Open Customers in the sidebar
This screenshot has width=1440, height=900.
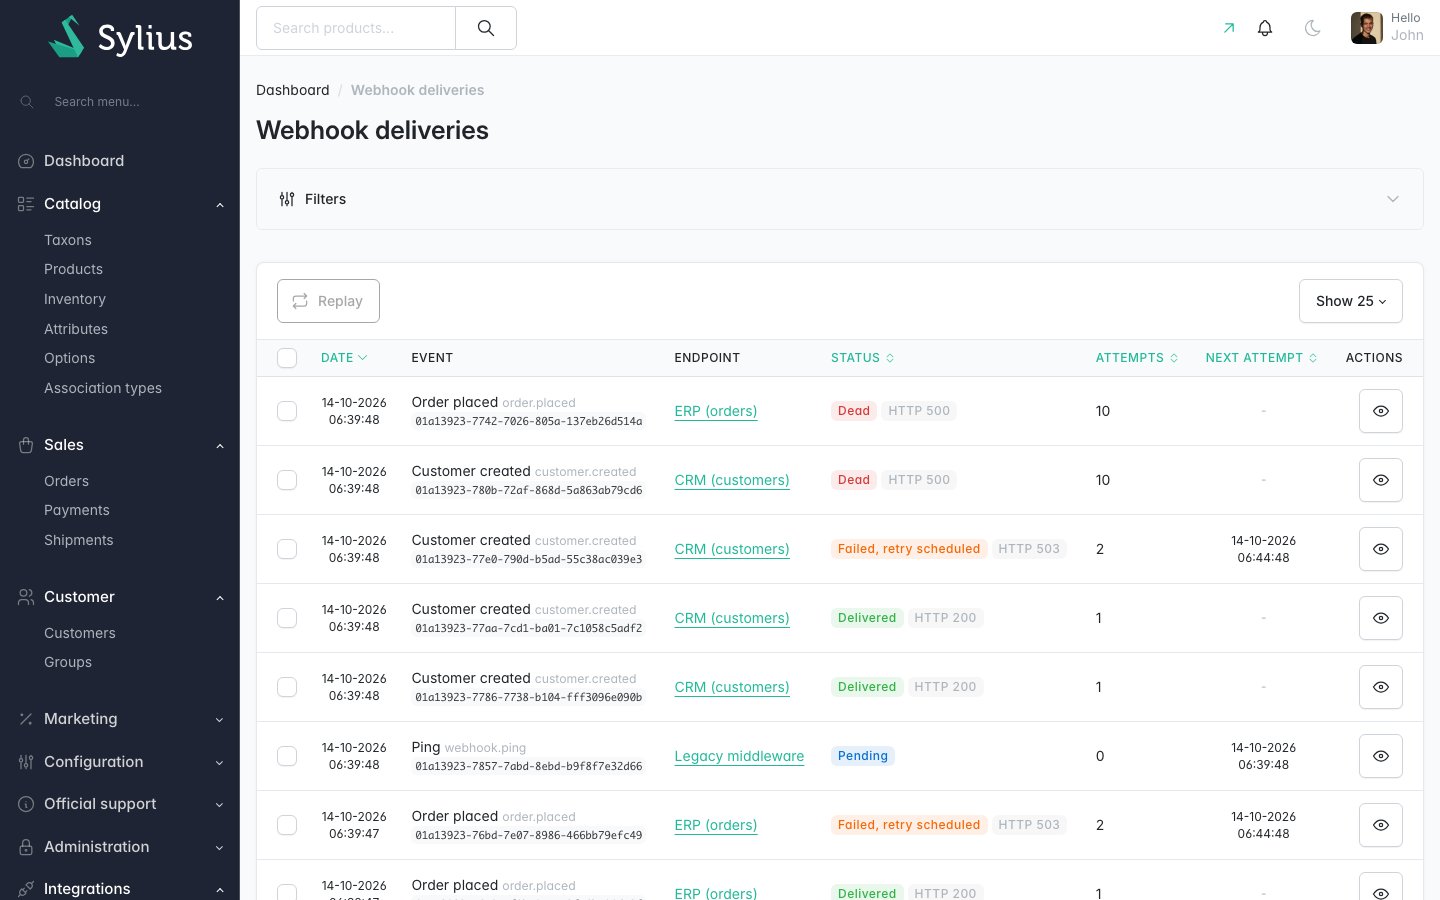[x=80, y=633]
